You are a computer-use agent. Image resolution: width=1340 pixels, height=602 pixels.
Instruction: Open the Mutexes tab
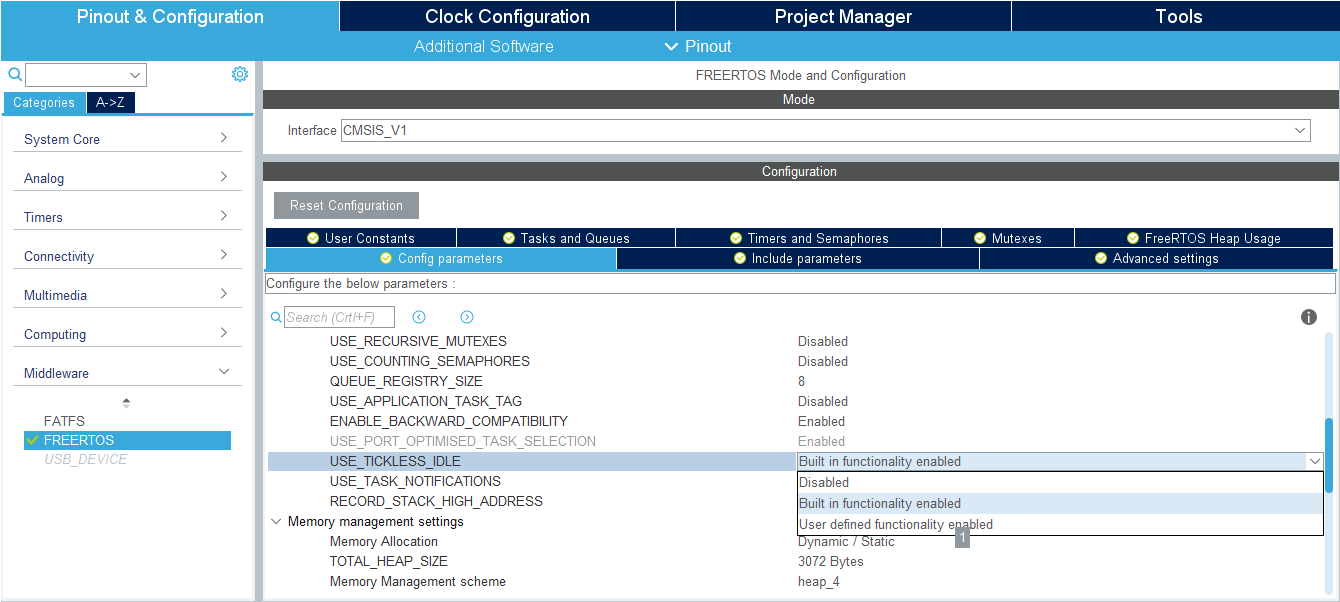pyautogui.click(x=1008, y=238)
